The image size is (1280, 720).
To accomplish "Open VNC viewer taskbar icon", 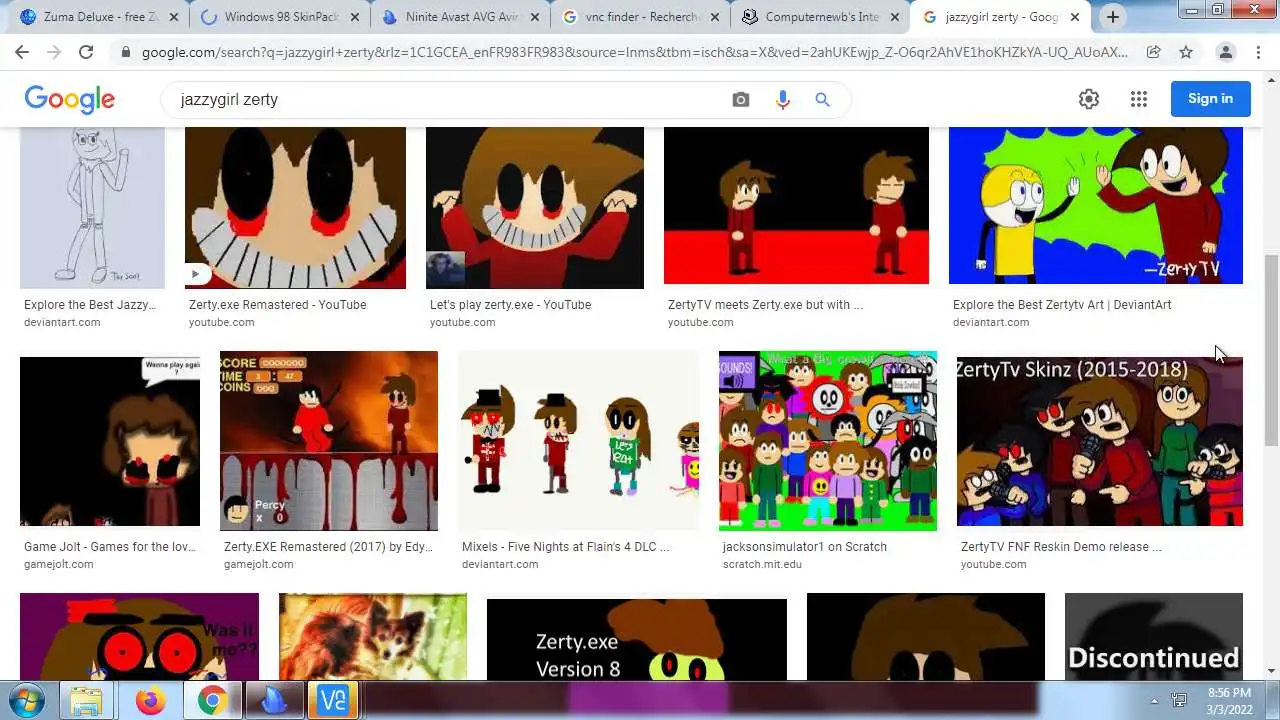I will [332, 701].
